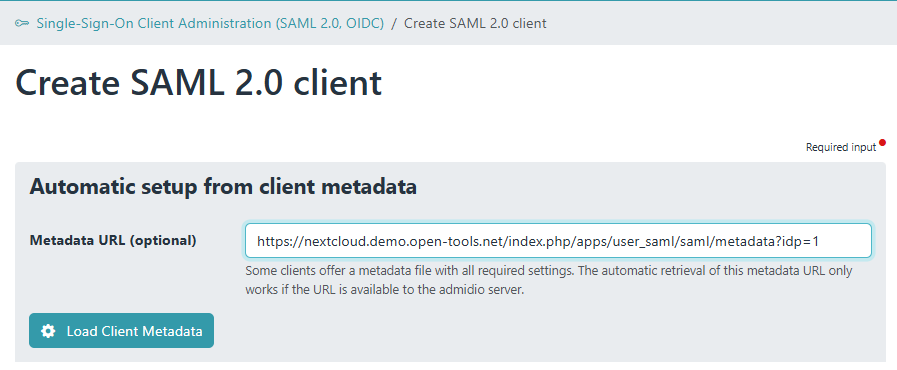
Task: Select the Create SAML 2.0 client breadcrumb item
Action: 475,23
